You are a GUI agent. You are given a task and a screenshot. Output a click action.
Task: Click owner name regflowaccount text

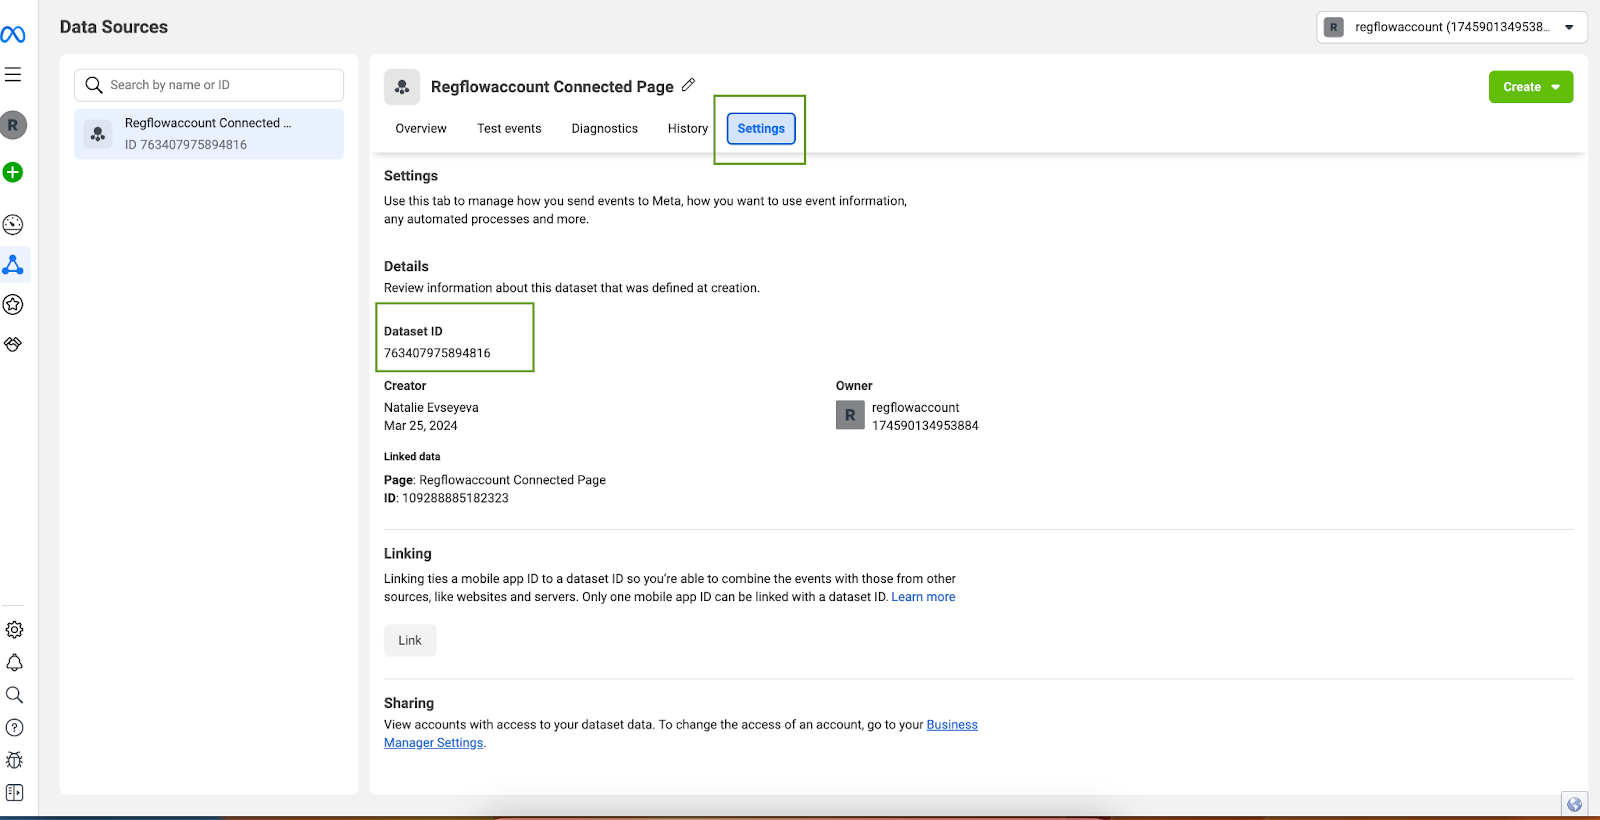coord(915,408)
